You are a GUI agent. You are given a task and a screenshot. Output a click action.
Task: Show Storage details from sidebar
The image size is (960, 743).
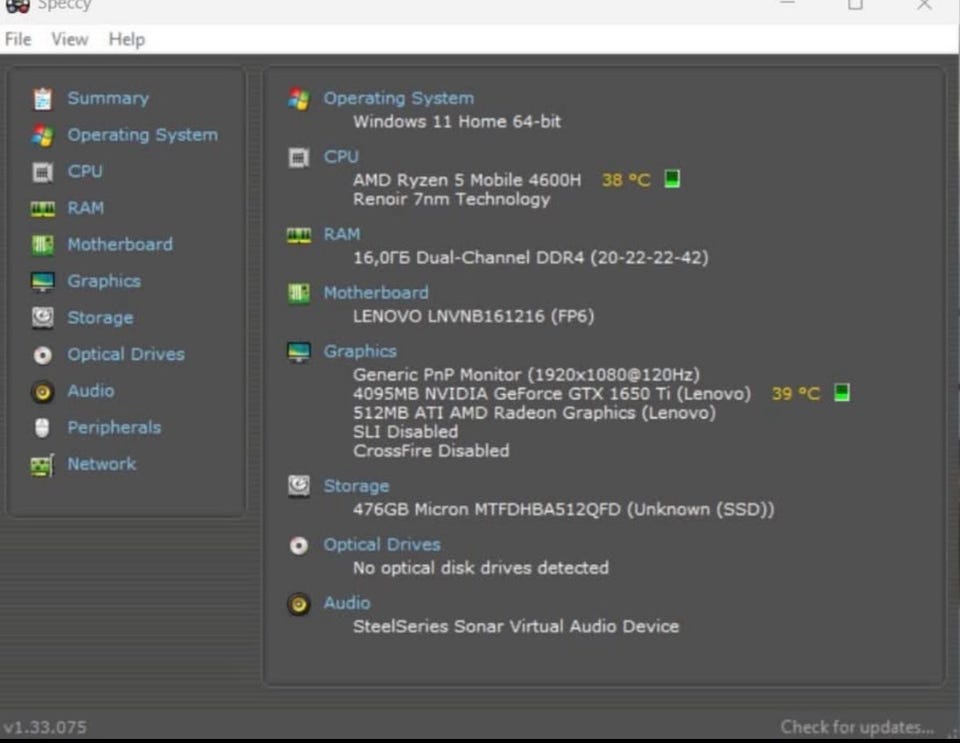point(100,318)
